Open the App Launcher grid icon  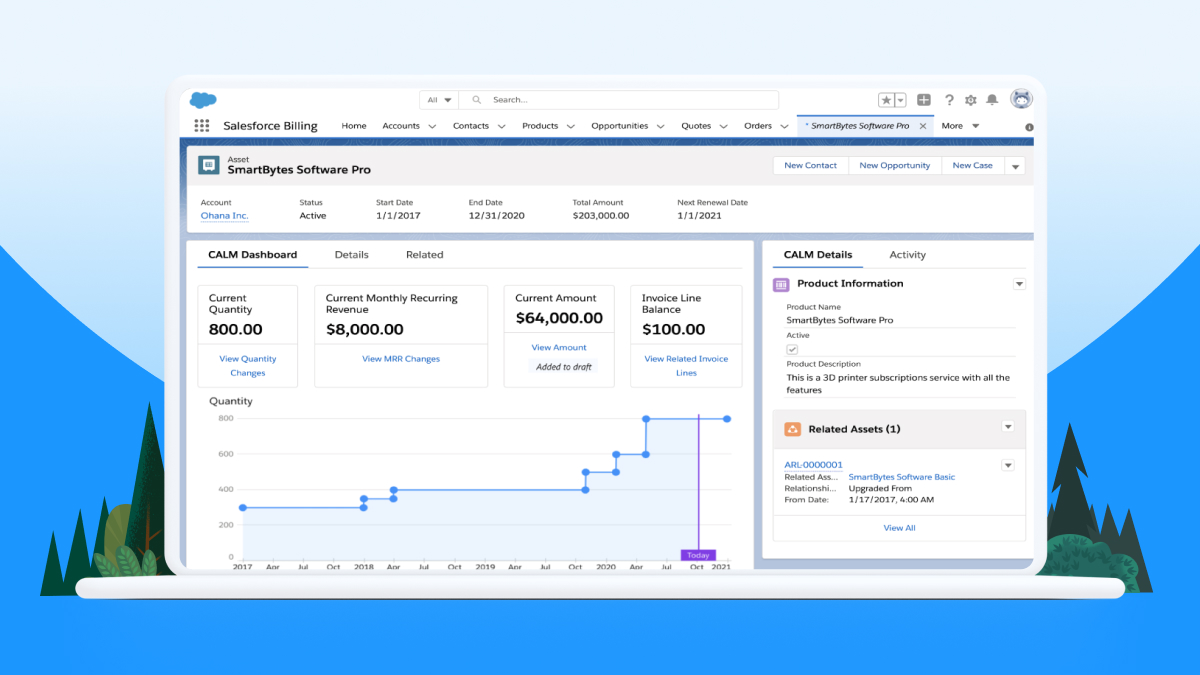point(201,125)
